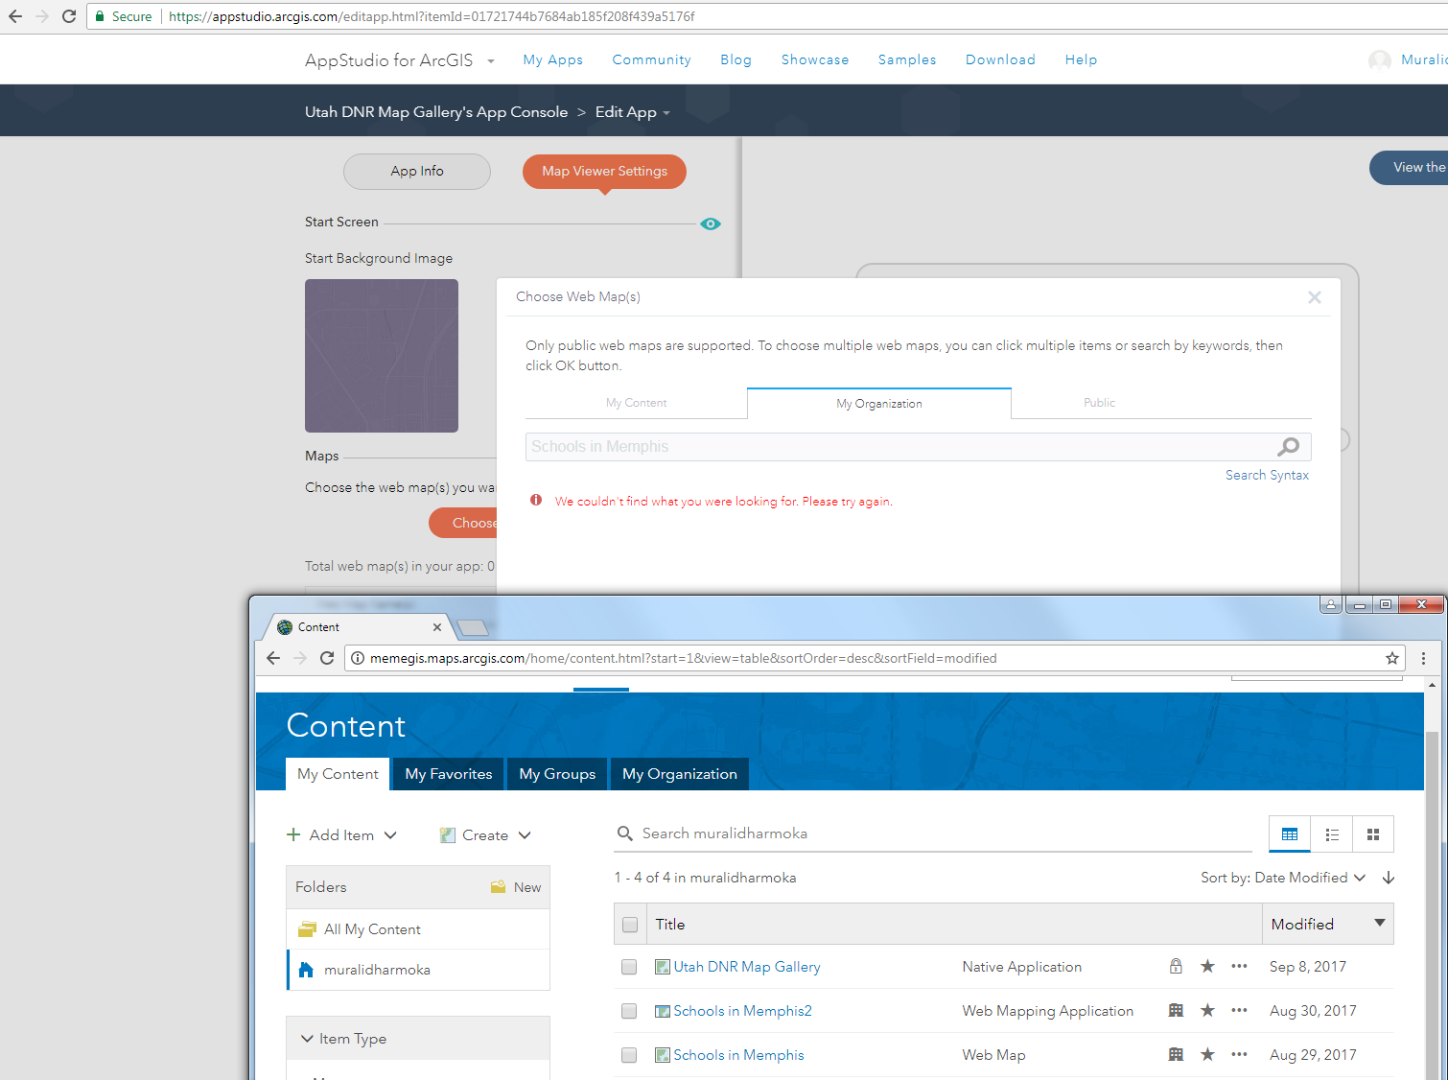The width and height of the screenshot is (1448, 1080).
Task: Expand the Edit App breadcrumb dropdown
Action: (x=666, y=113)
